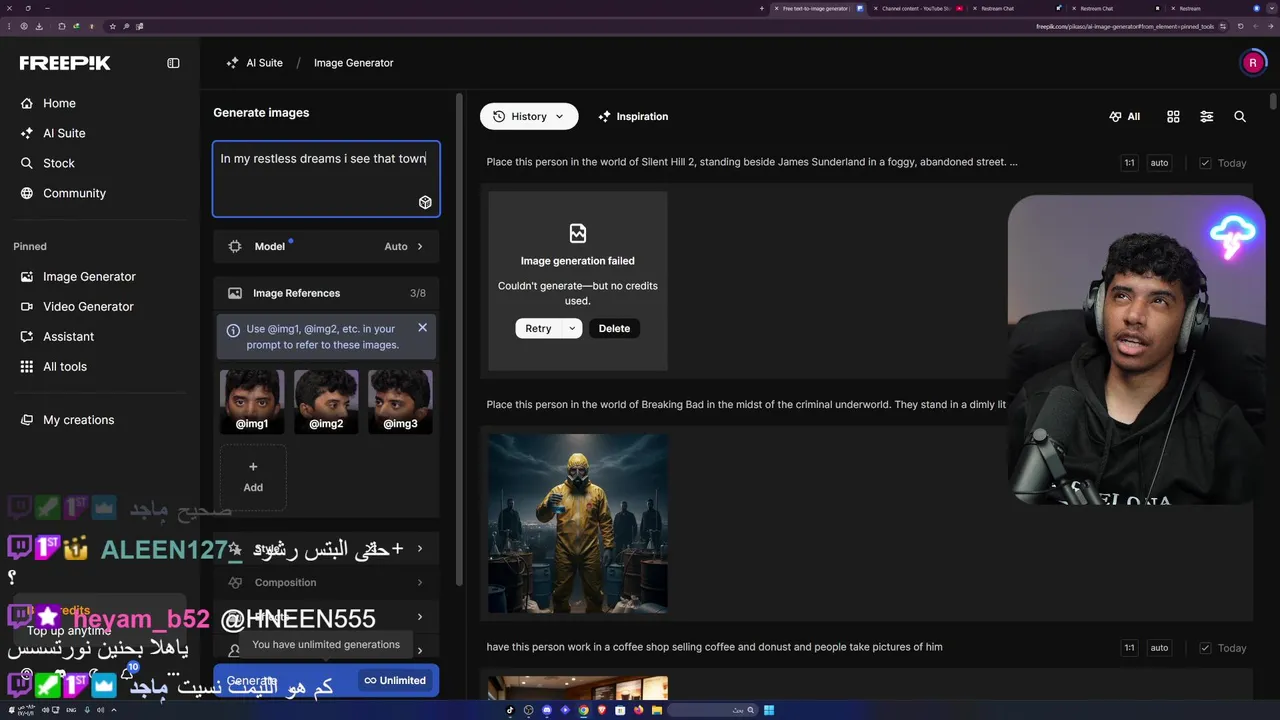Click the Silent Hill prompt text
The height and width of the screenshot is (720, 1280).
752,162
